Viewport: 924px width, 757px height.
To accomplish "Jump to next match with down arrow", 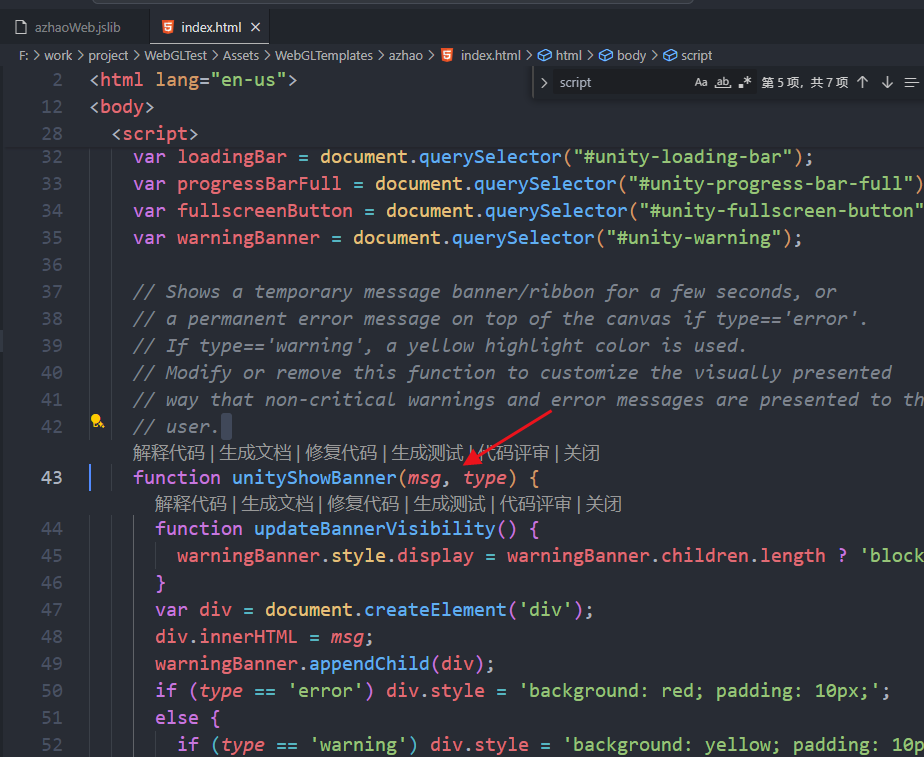I will tap(887, 82).
